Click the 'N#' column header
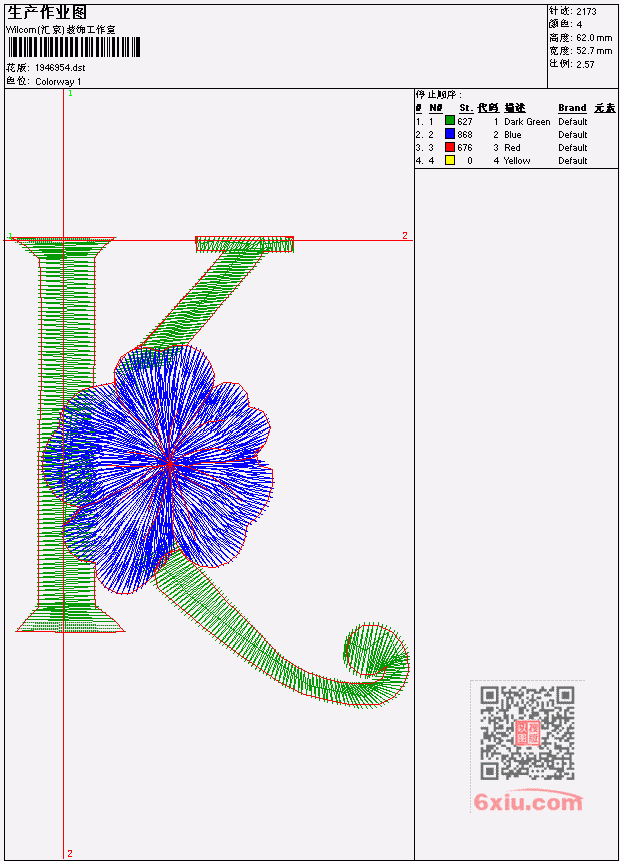Viewport: 620px width, 861px height. pyautogui.click(x=435, y=108)
